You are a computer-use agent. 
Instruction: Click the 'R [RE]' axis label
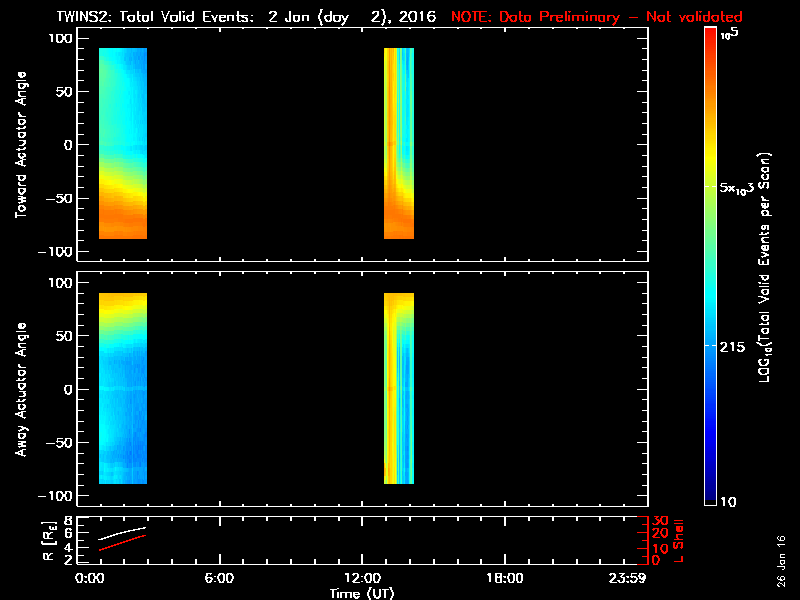pyautogui.click(x=49, y=541)
